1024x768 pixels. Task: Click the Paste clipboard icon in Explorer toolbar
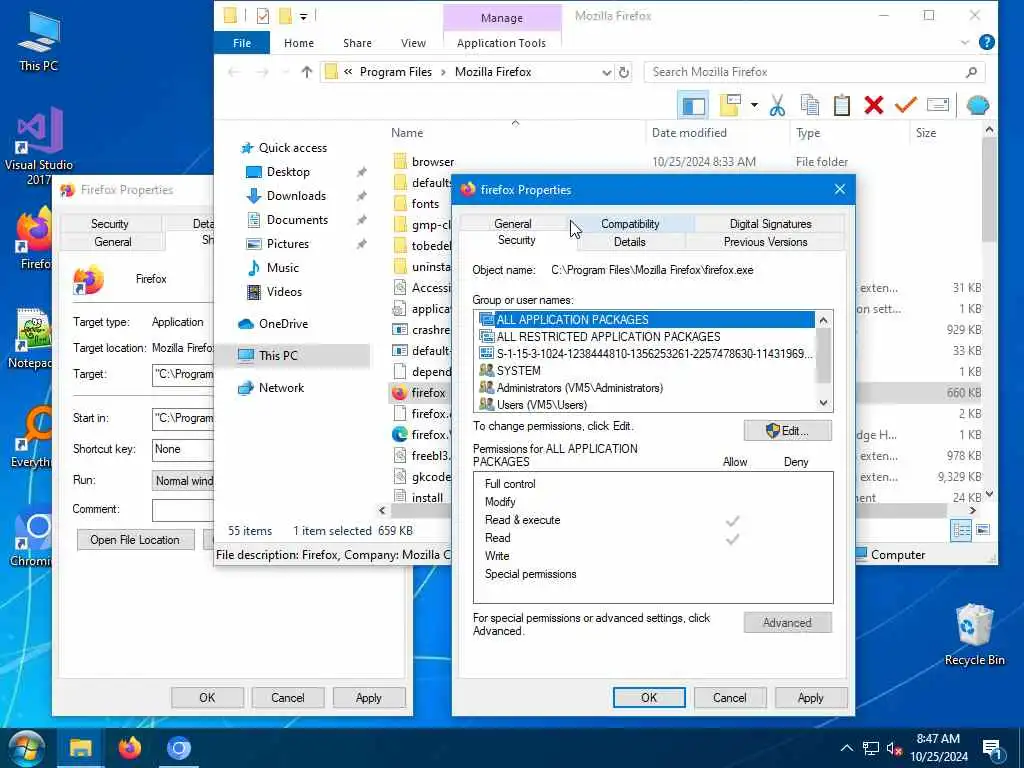click(842, 105)
